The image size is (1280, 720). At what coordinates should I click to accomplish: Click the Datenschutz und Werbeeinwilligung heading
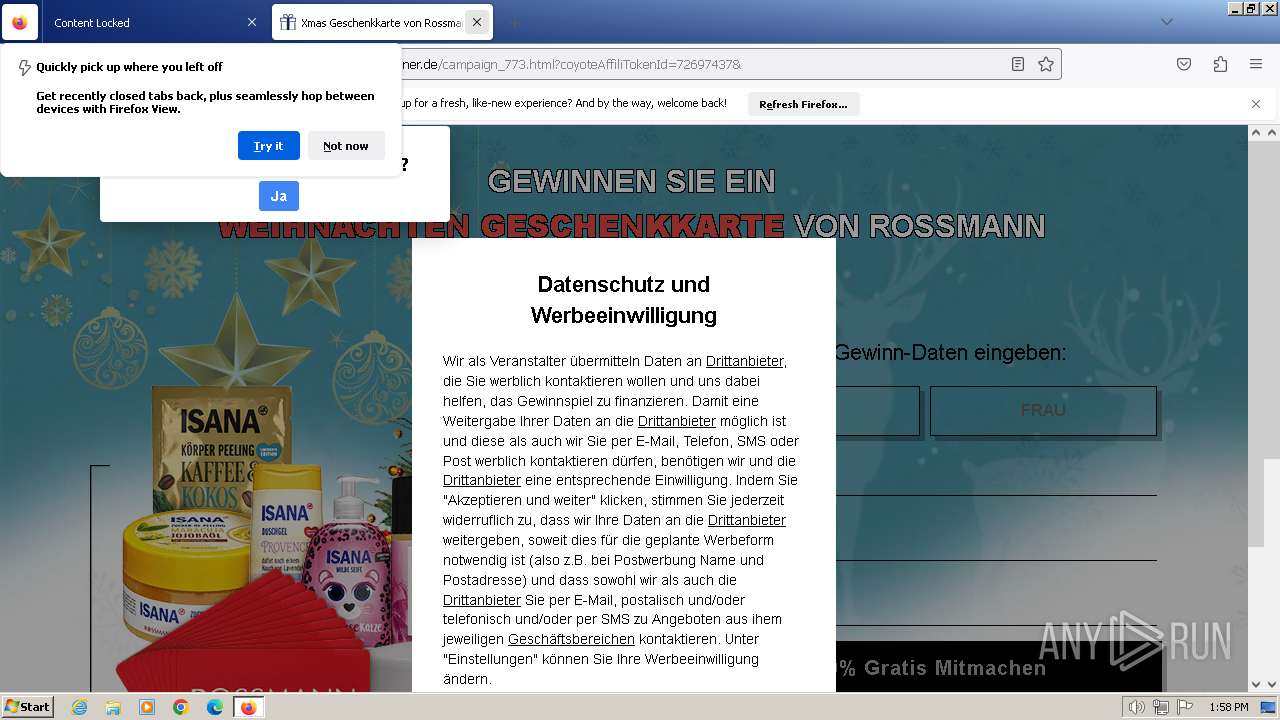tap(624, 300)
